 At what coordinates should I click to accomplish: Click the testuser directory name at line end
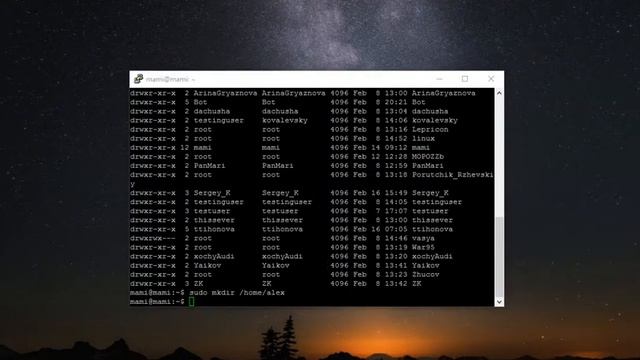point(430,211)
